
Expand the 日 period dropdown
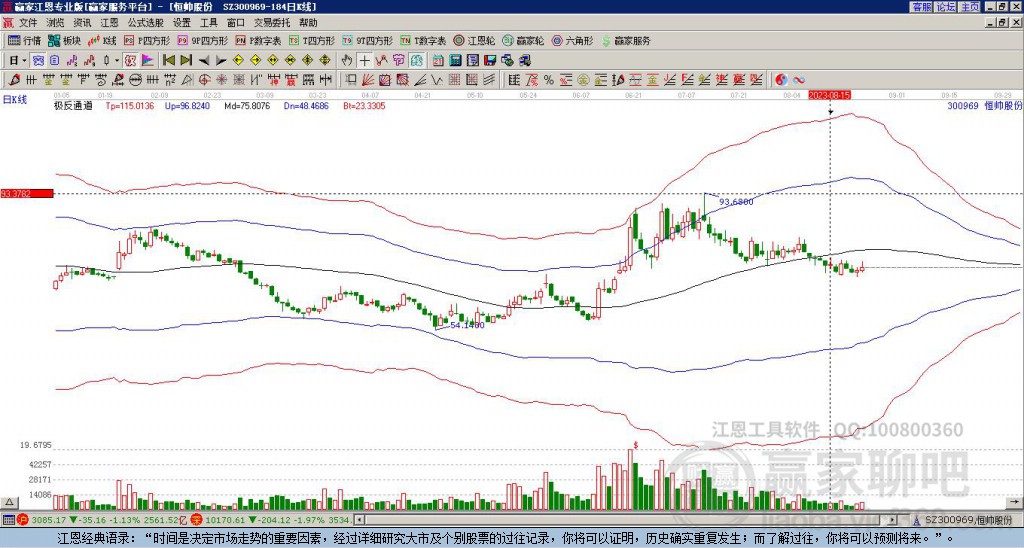pyautogui.click(x=24, y=60)
